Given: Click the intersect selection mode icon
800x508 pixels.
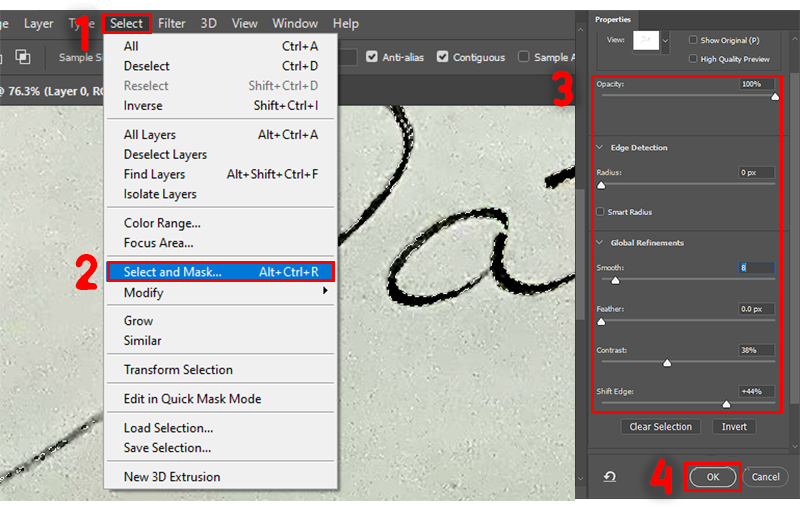Looking at the screenshot, I should tap(23, 58).
